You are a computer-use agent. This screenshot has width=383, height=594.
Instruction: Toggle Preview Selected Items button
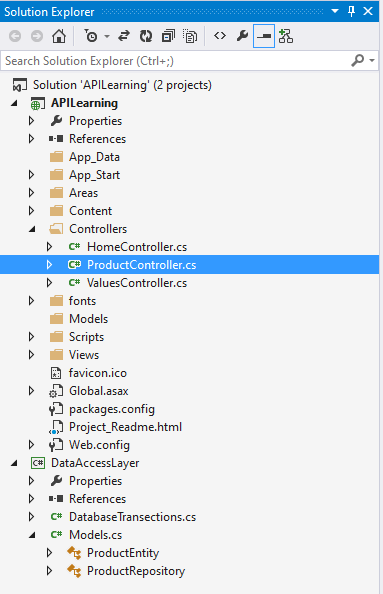(x=264, y=36)
